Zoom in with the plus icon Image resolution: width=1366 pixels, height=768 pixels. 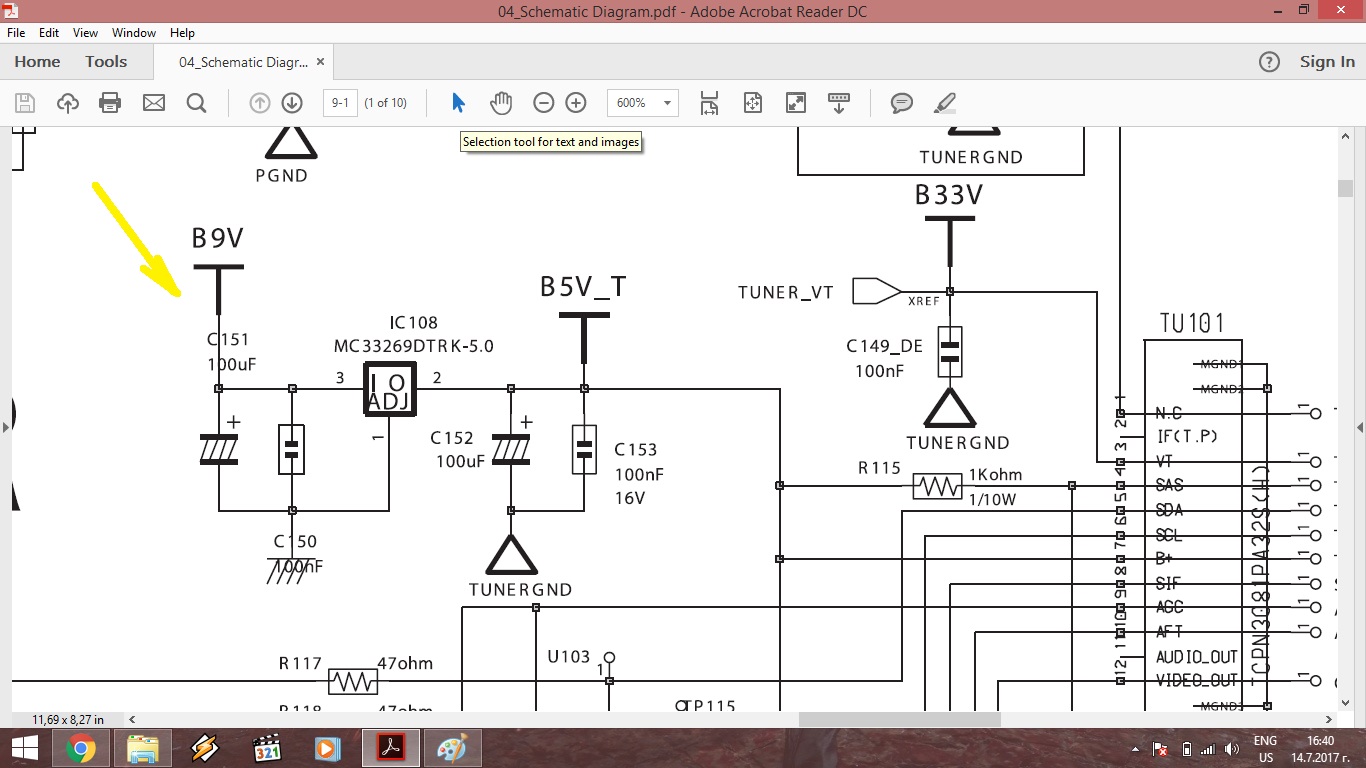tap(576, 103)
